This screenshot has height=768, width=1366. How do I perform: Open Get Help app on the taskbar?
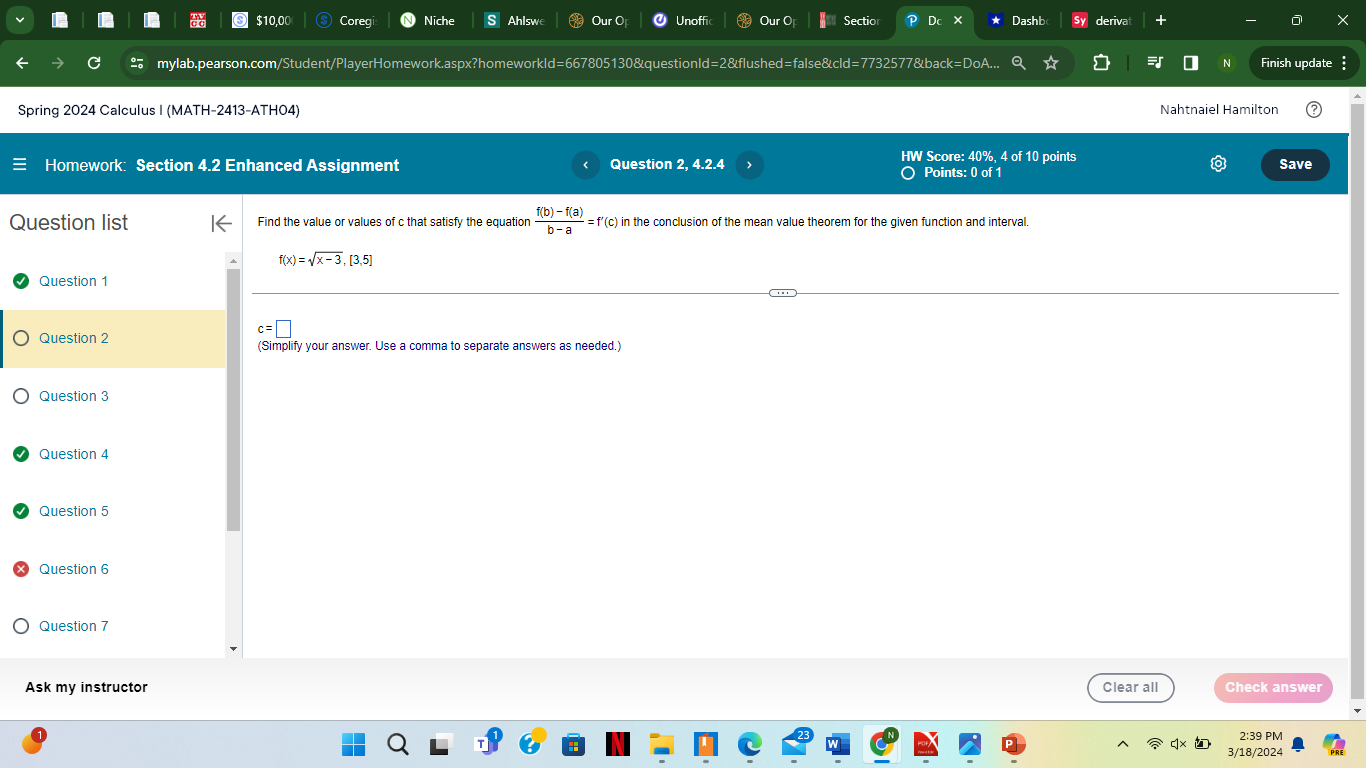click(x=530, y=744)
